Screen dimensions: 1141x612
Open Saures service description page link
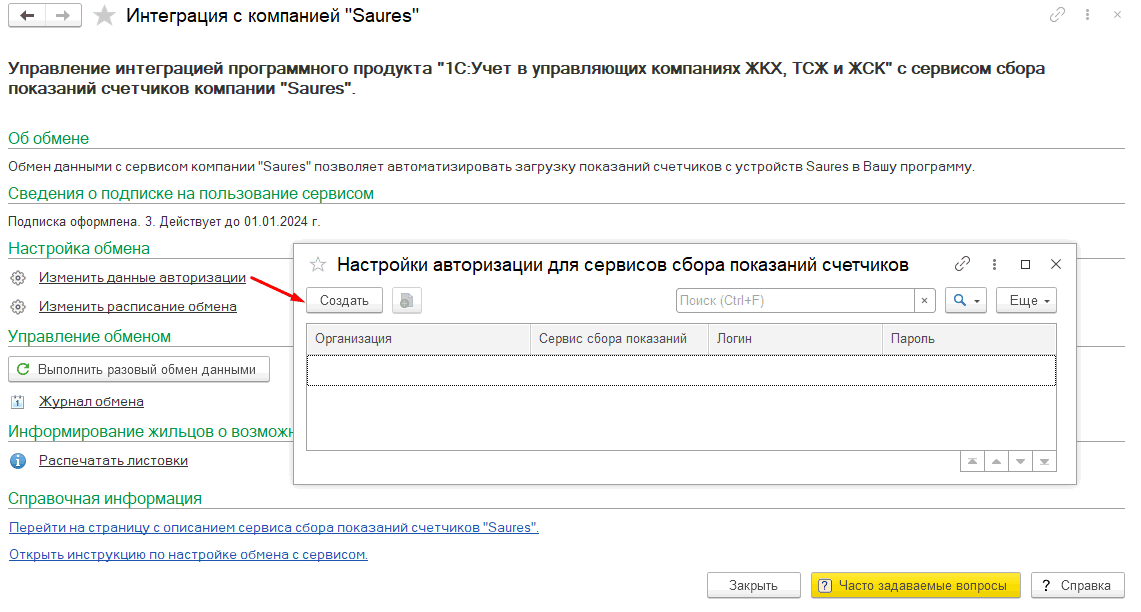274,527
